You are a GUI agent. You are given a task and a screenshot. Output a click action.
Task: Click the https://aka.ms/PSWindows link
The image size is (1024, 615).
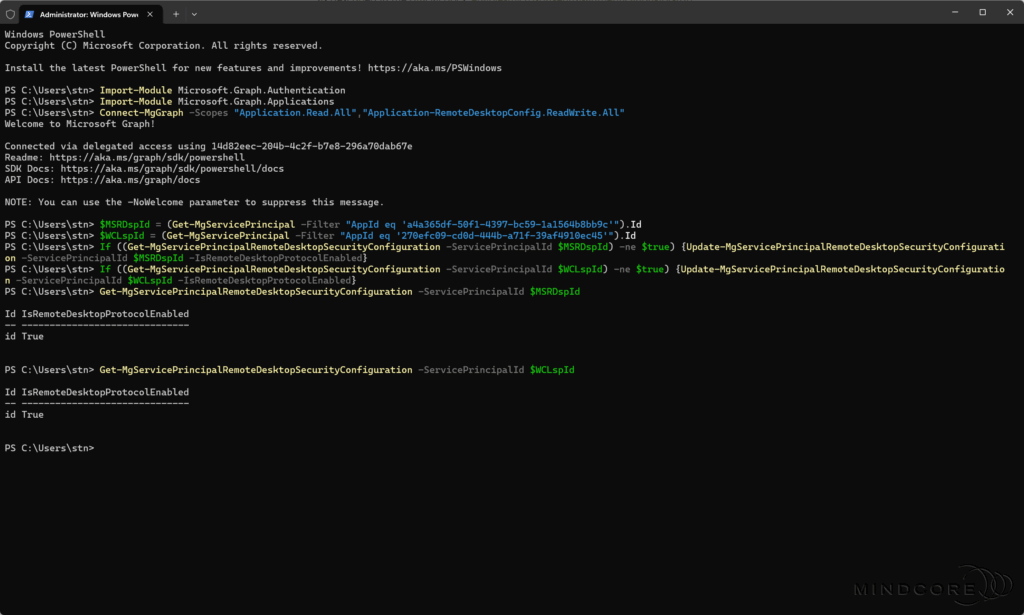pos(434,68)
